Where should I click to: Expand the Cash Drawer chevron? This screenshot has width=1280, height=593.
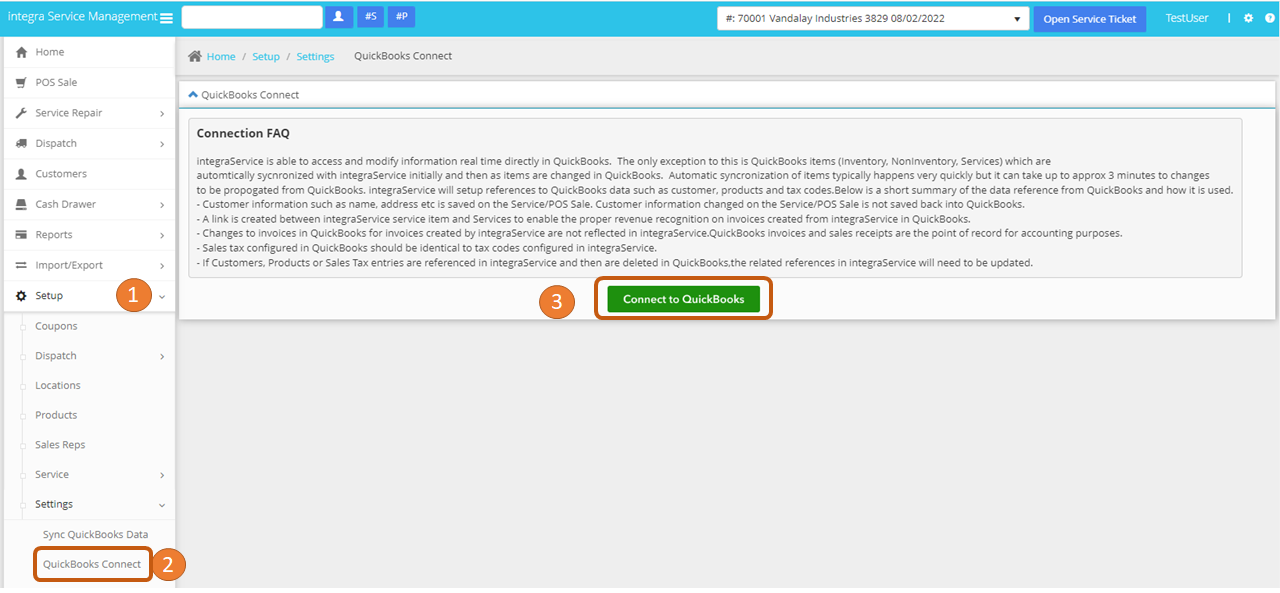tap(162, 205)
